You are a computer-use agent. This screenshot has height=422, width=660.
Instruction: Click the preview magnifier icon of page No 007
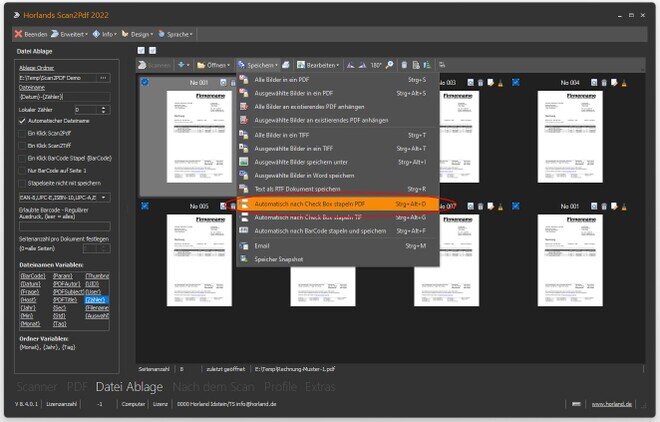pyautogui.click(x=471, y=206)
